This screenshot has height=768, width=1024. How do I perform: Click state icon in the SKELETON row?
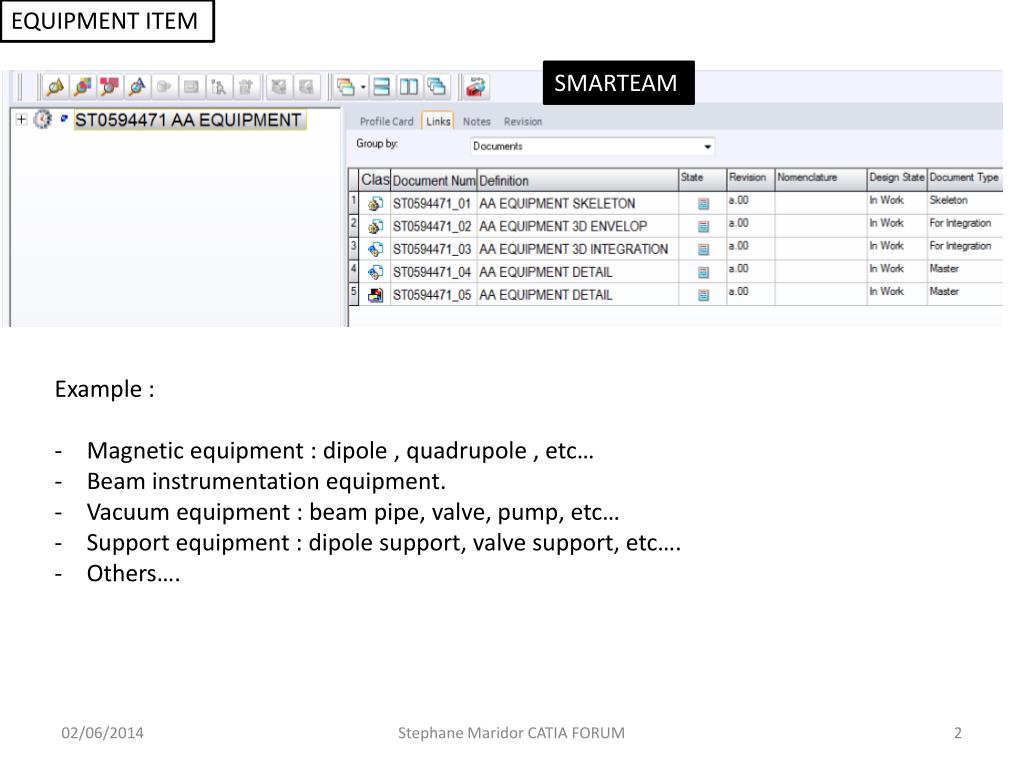(x=703, y=204)
